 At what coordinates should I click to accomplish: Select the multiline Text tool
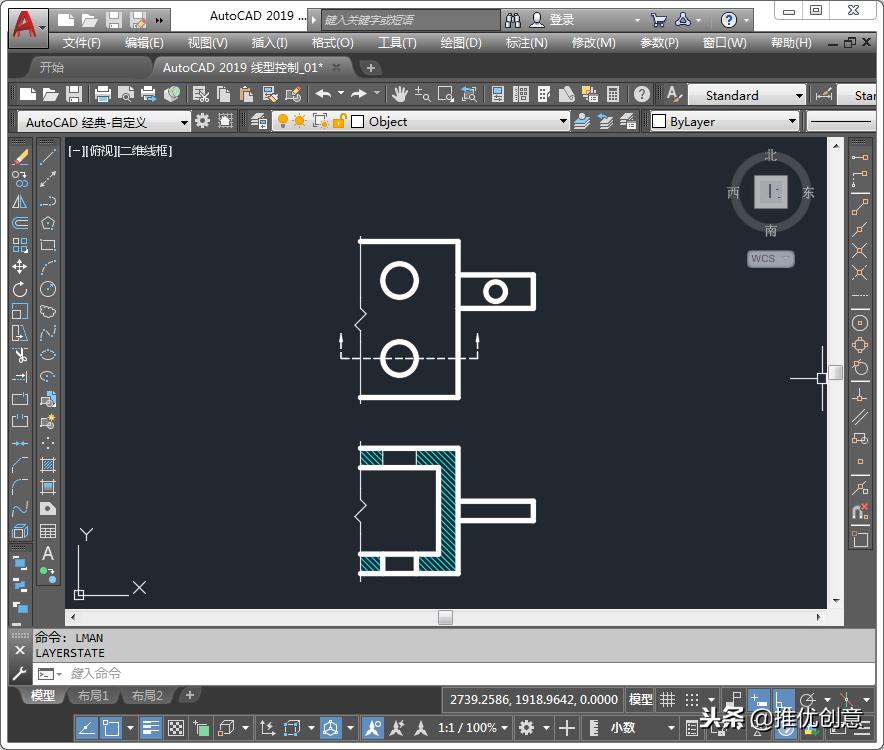pyautogui.click(x=48, y=553)
